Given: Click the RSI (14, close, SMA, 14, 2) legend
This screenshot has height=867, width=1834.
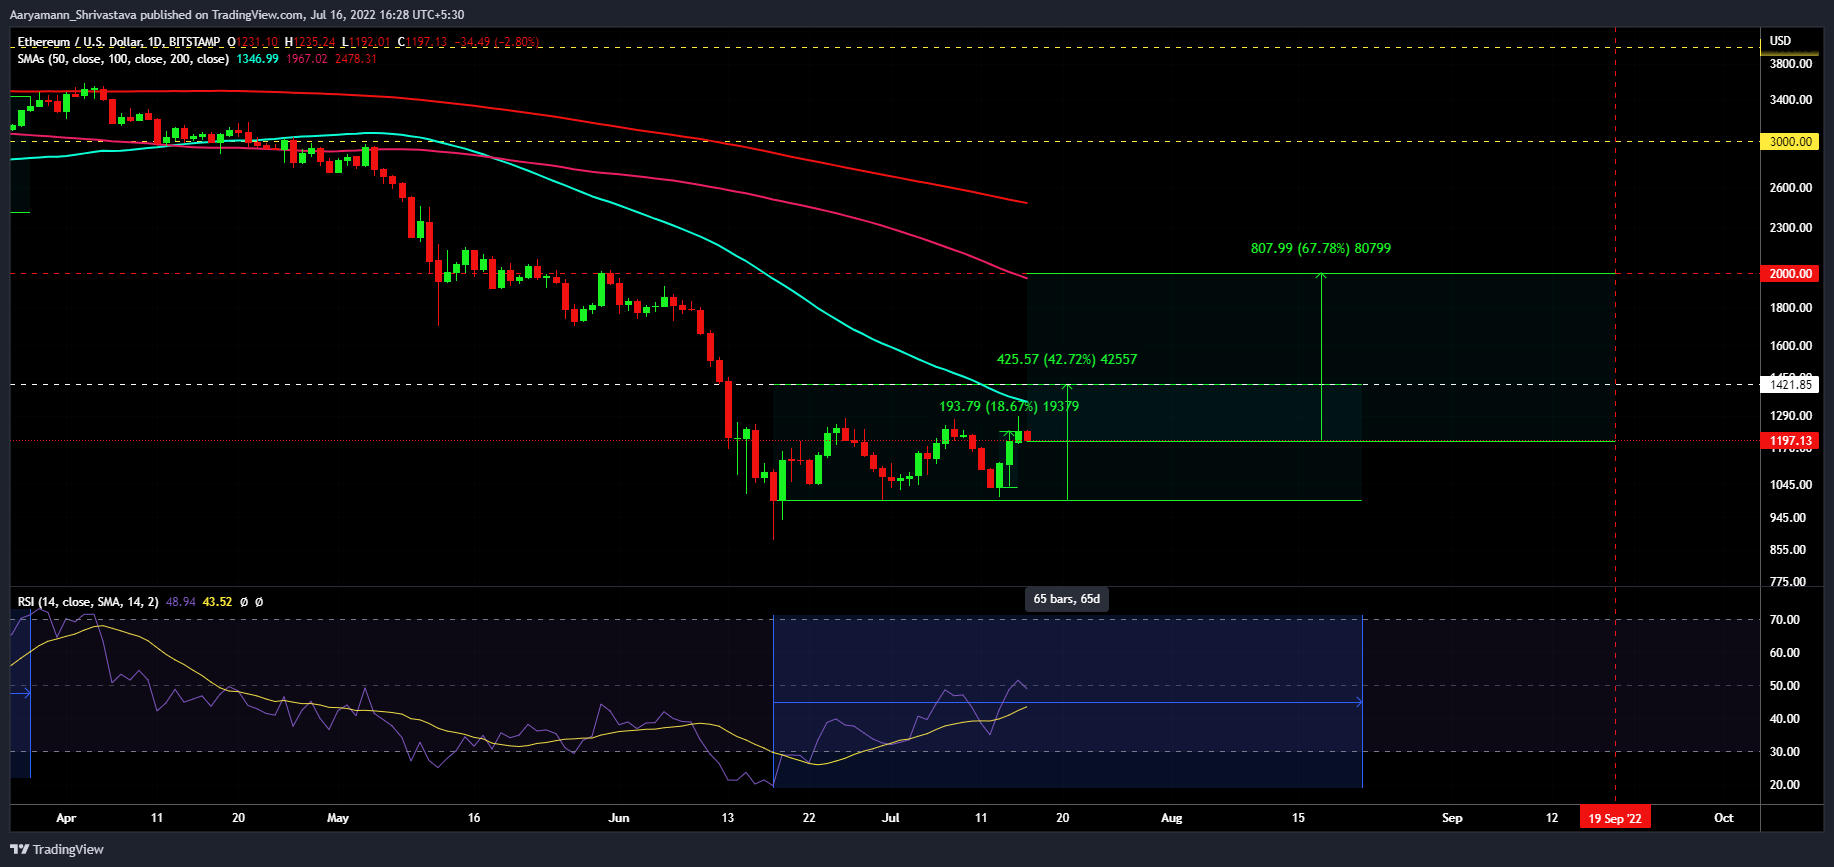Looking at the screenshot, I should [88, 602].
